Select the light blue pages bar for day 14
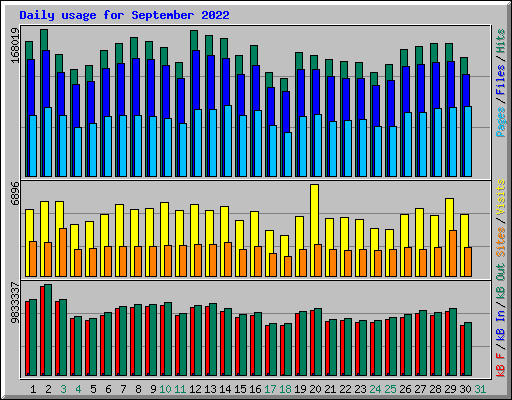Viewport: 512px width, 400px height. 228,141
